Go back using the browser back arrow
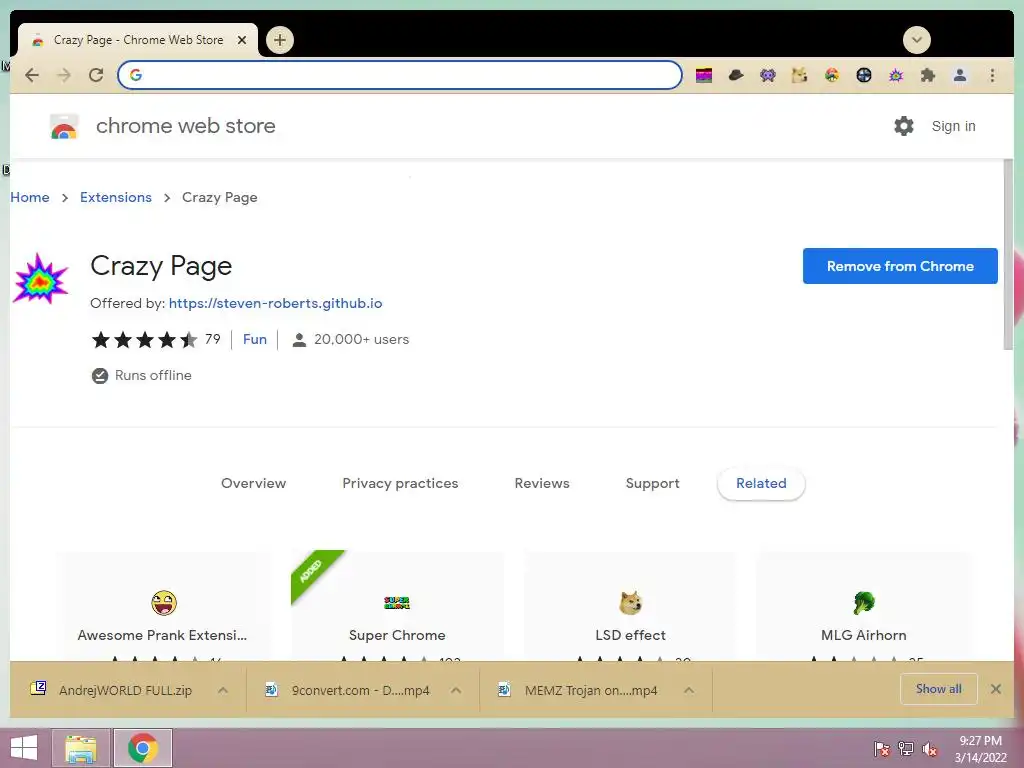 pos(31,75)
